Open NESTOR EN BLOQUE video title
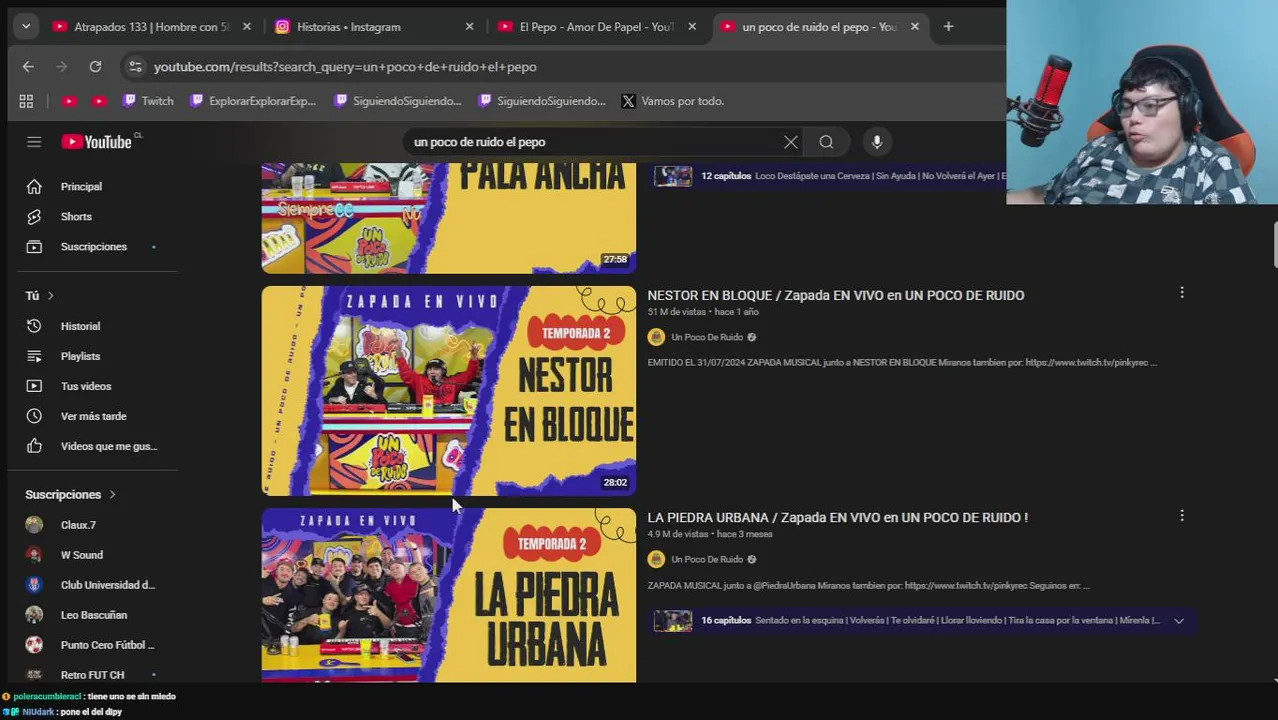The image size is (1278, 720). tap(836, 295)
